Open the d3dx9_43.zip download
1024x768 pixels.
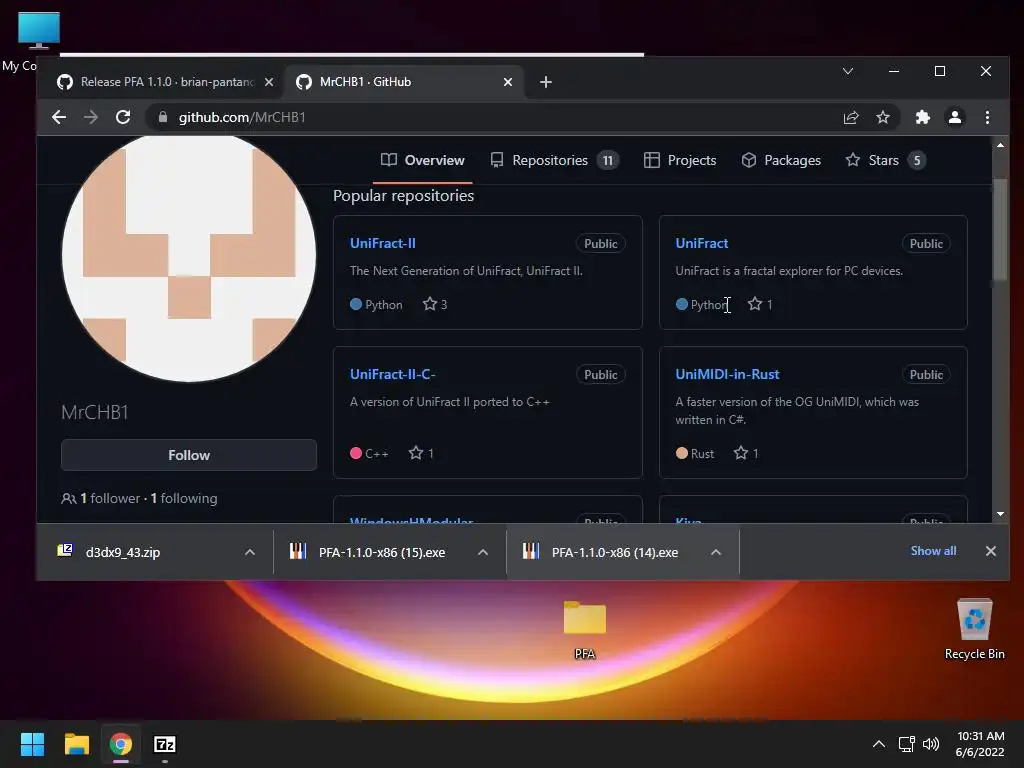[x=123, y=552]
